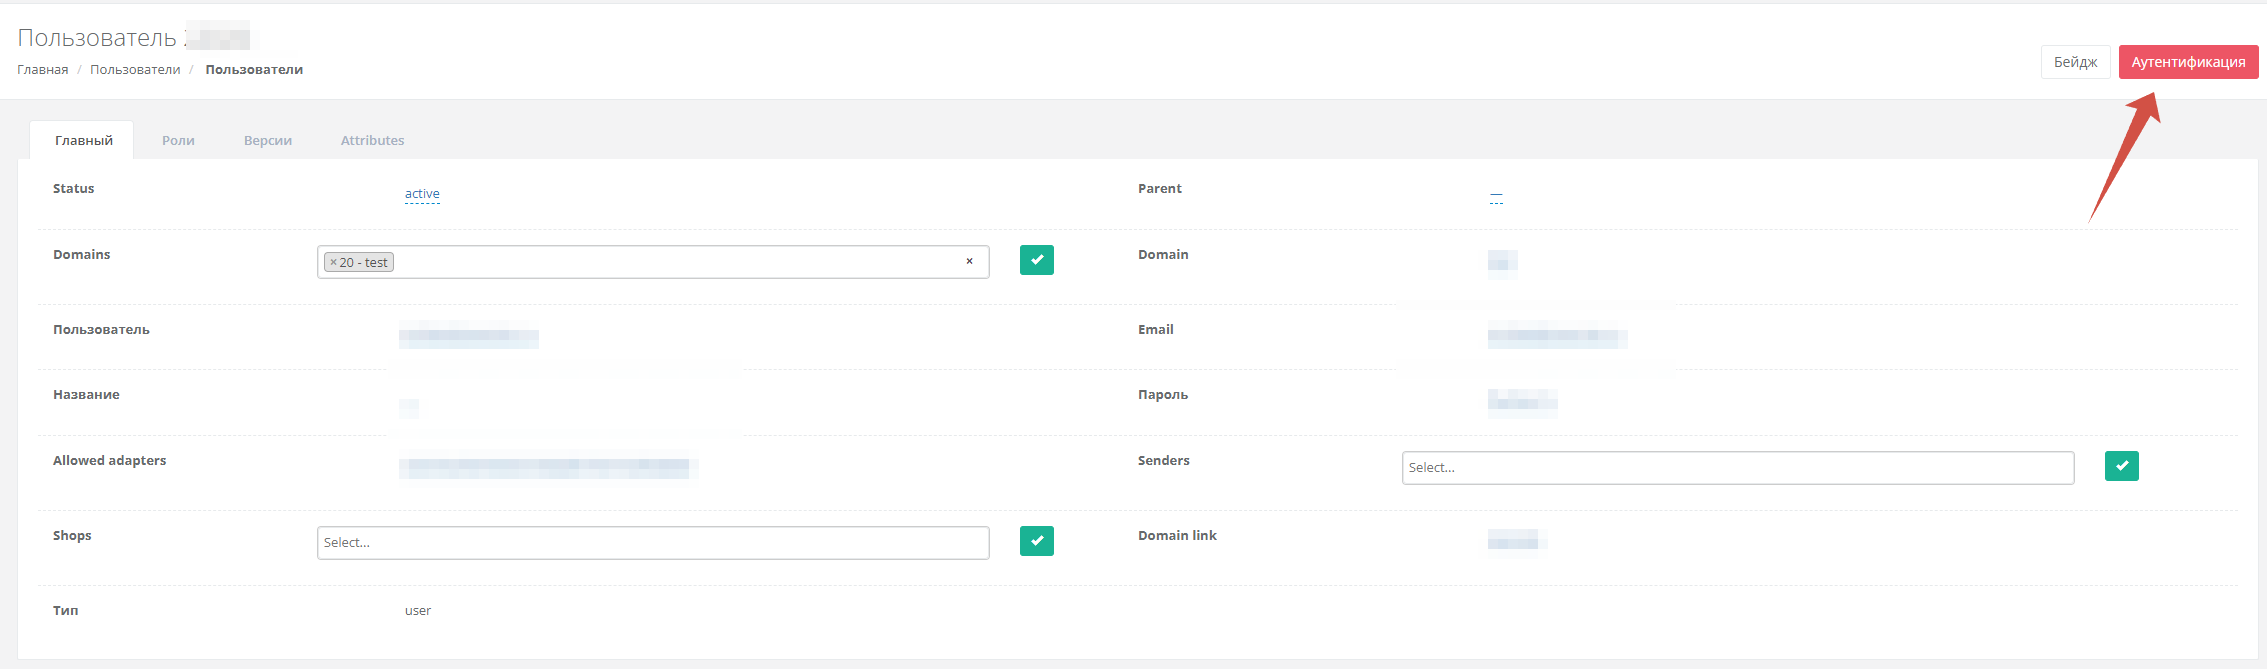This screenshot has height=669, width=2267.
Task: Open the Domains multi-select field
Action: pos(653,262)
